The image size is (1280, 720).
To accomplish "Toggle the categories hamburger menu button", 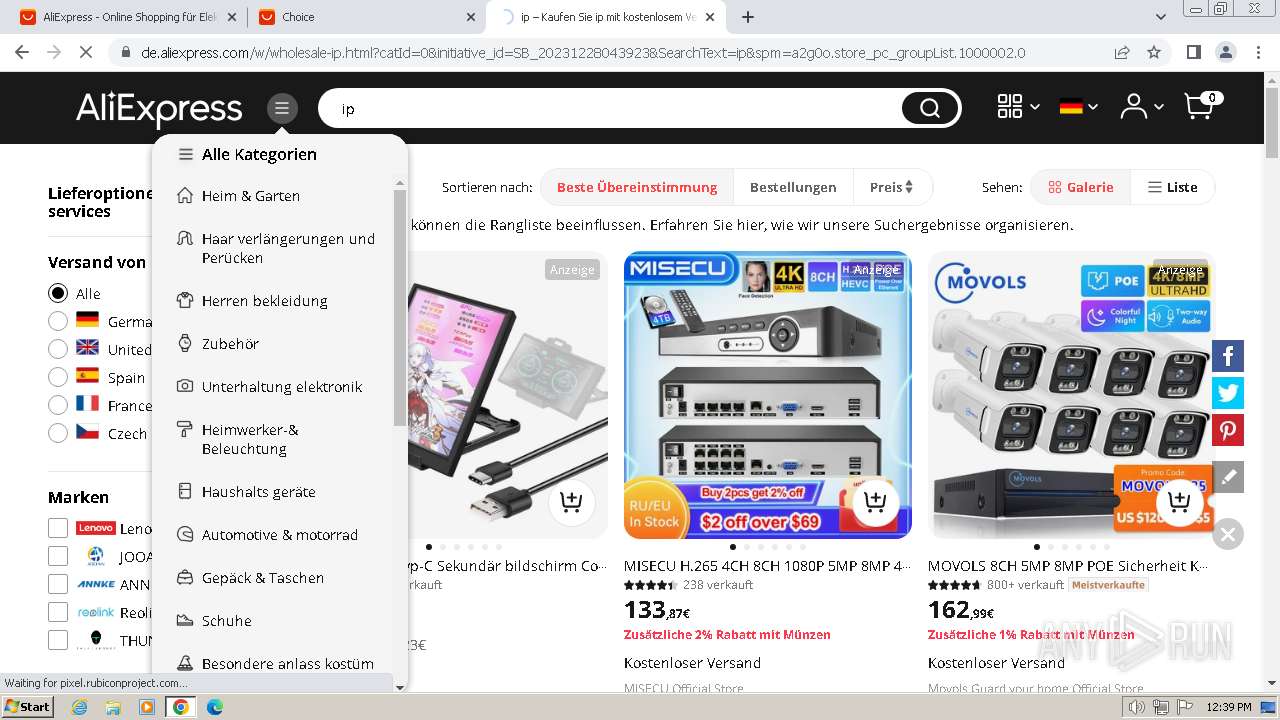I will click(282, 108).
